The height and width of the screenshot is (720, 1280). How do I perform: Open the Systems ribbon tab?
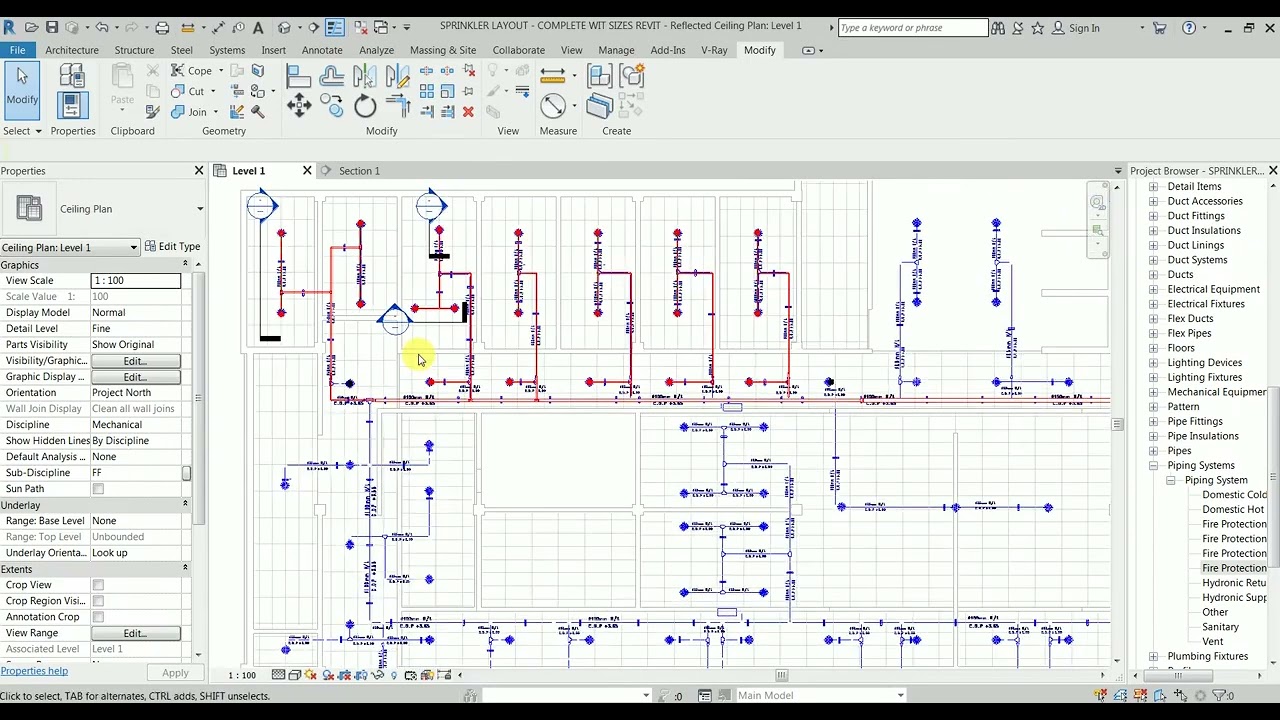pyautogui.click(x=227, y=50)
